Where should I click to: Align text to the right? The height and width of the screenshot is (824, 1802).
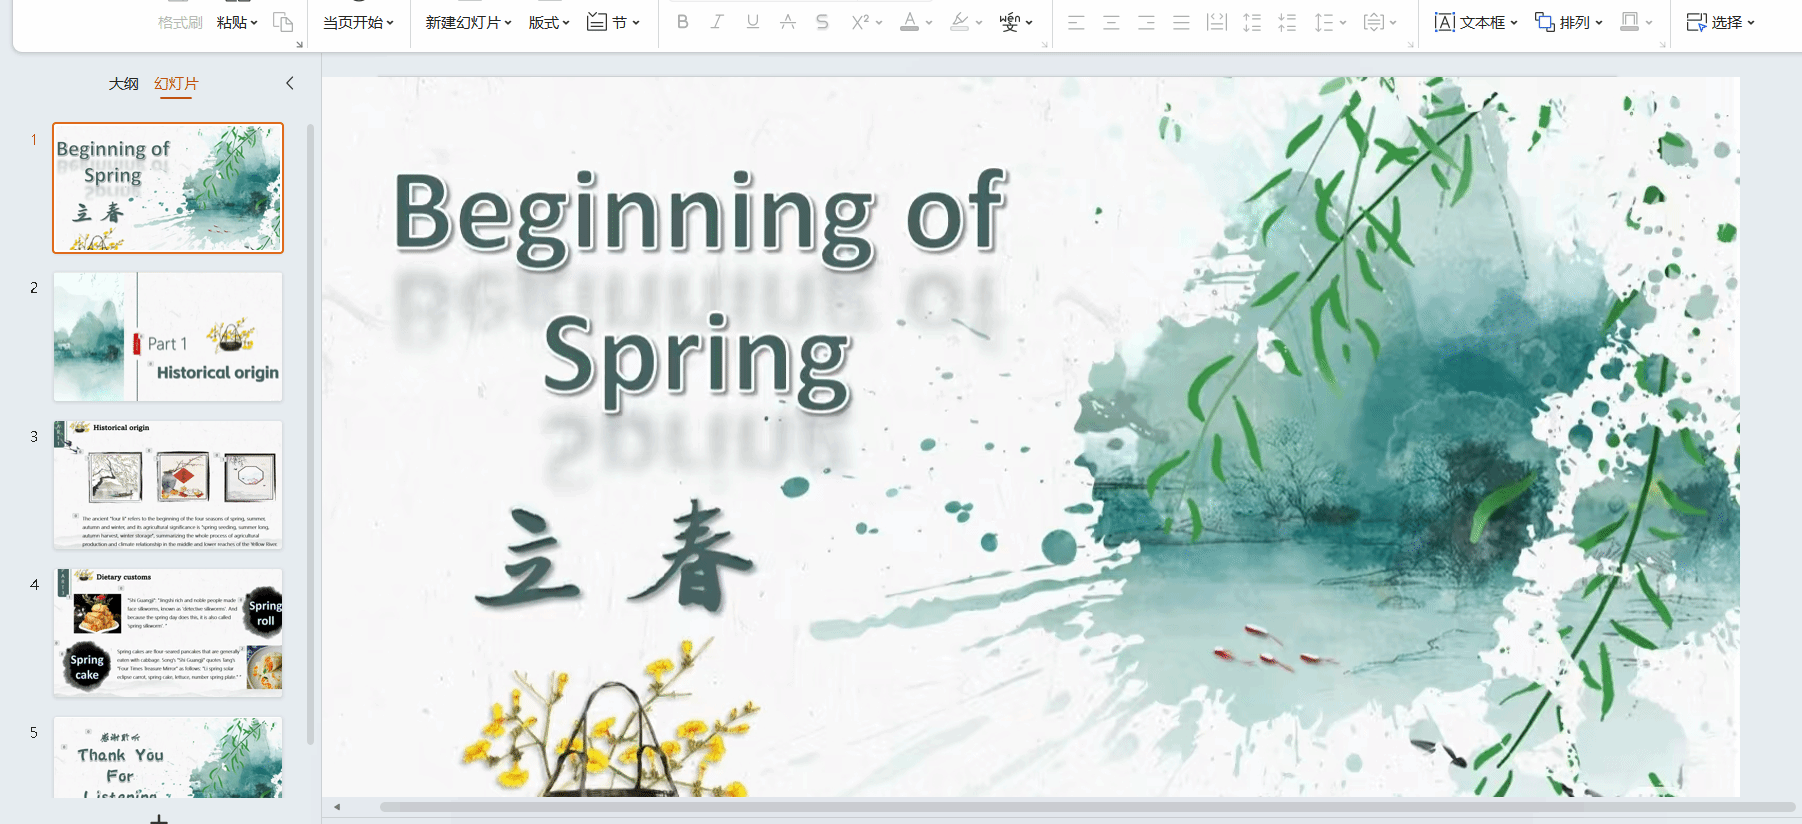click(x=1146, y=22)
